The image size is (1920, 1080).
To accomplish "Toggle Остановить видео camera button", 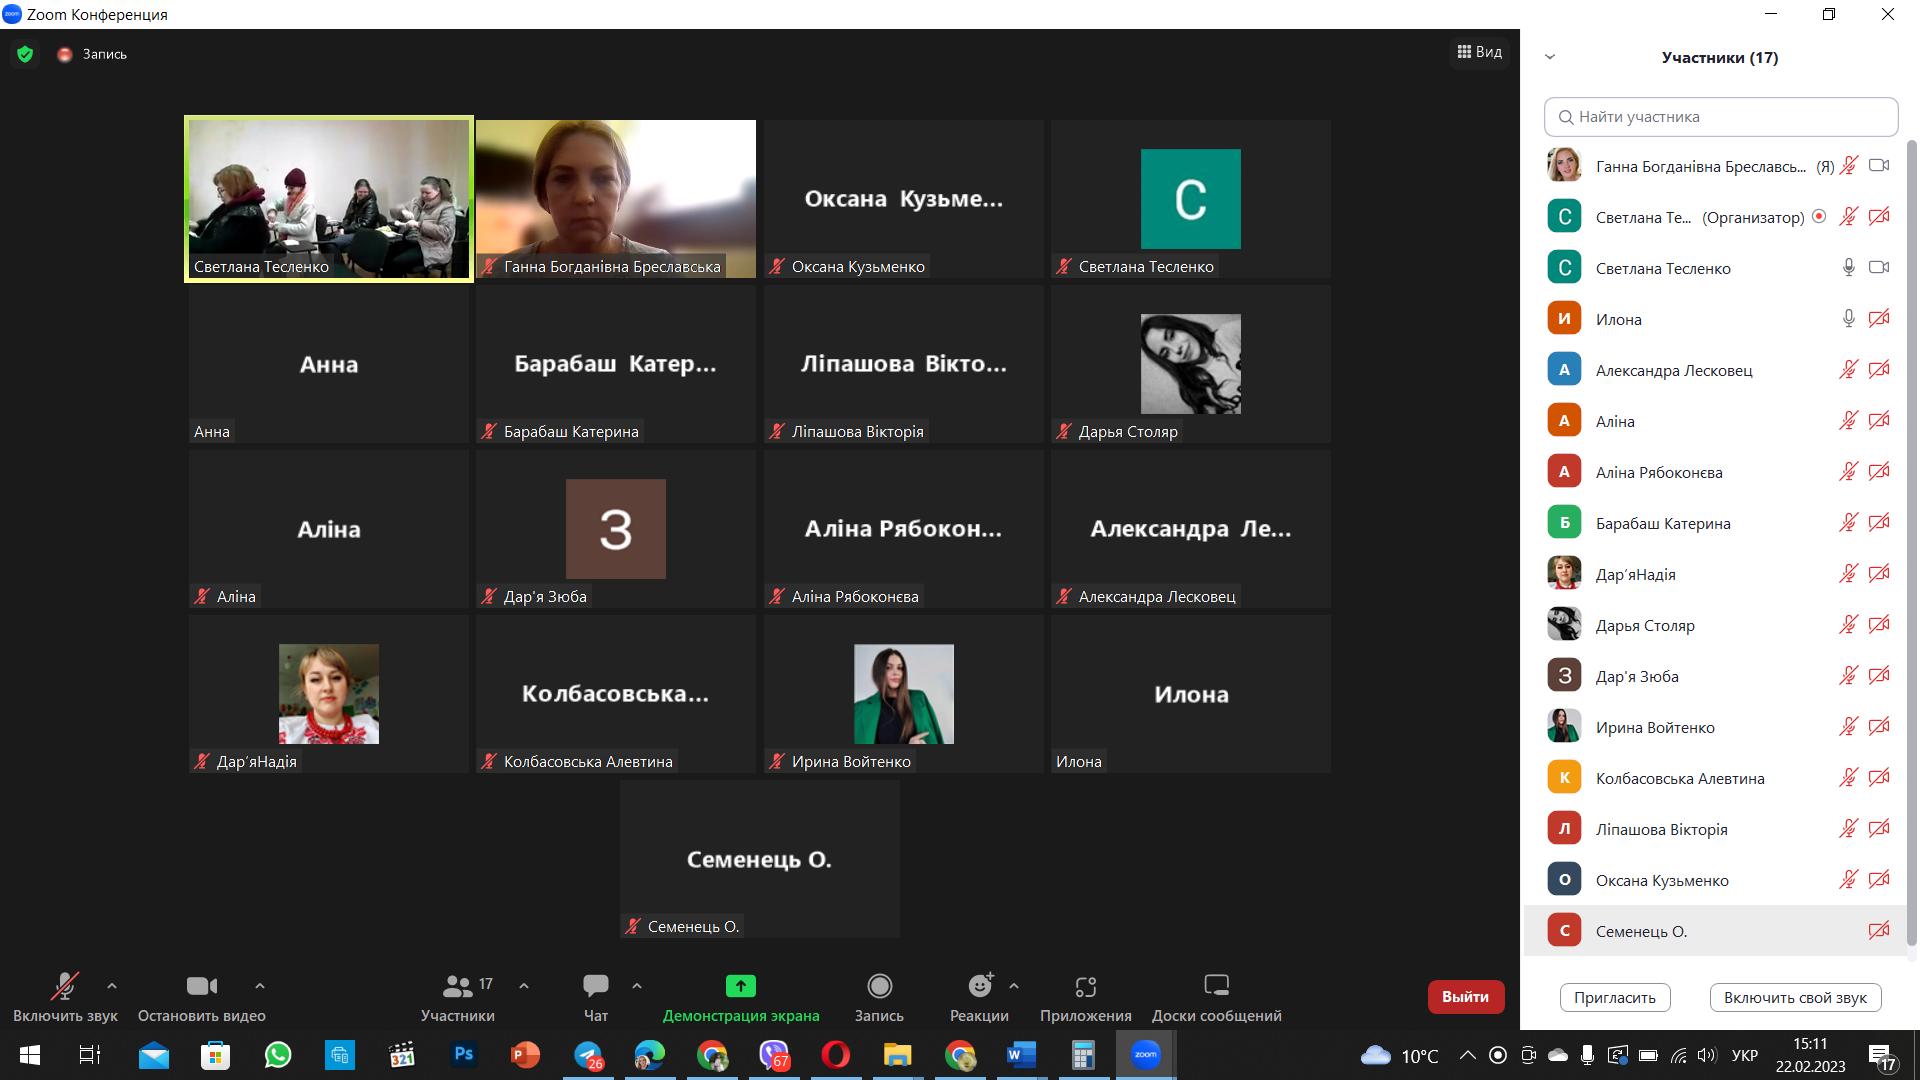I will pyautogui.click(x=201, y=987).
